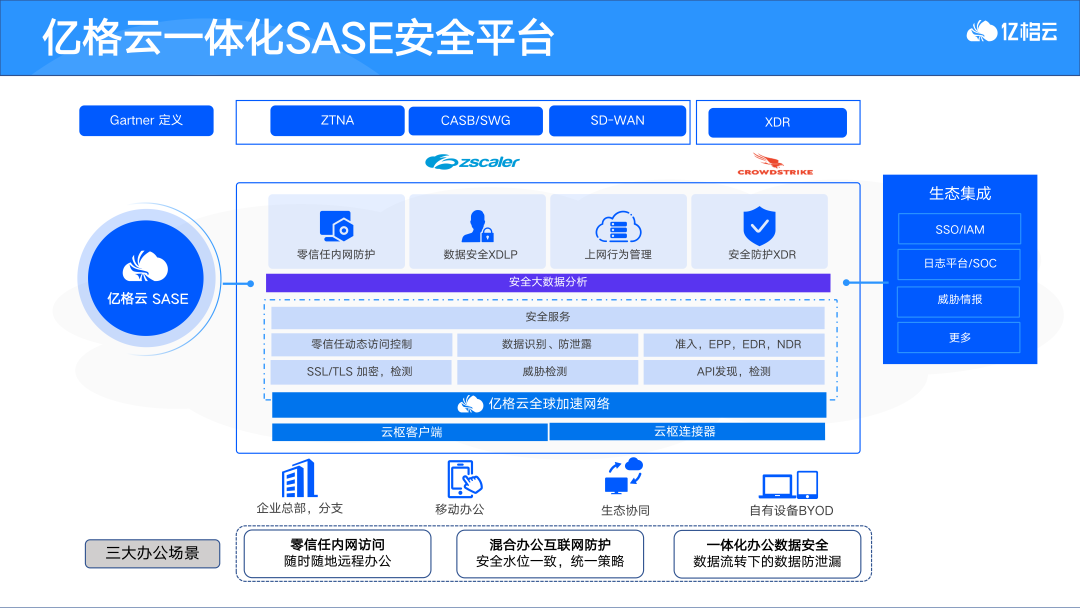The height and width of the screenshot is (608, 1080).
Task: Select the 零信任内网防护 shield icon
Action: [x=336, y=225]
